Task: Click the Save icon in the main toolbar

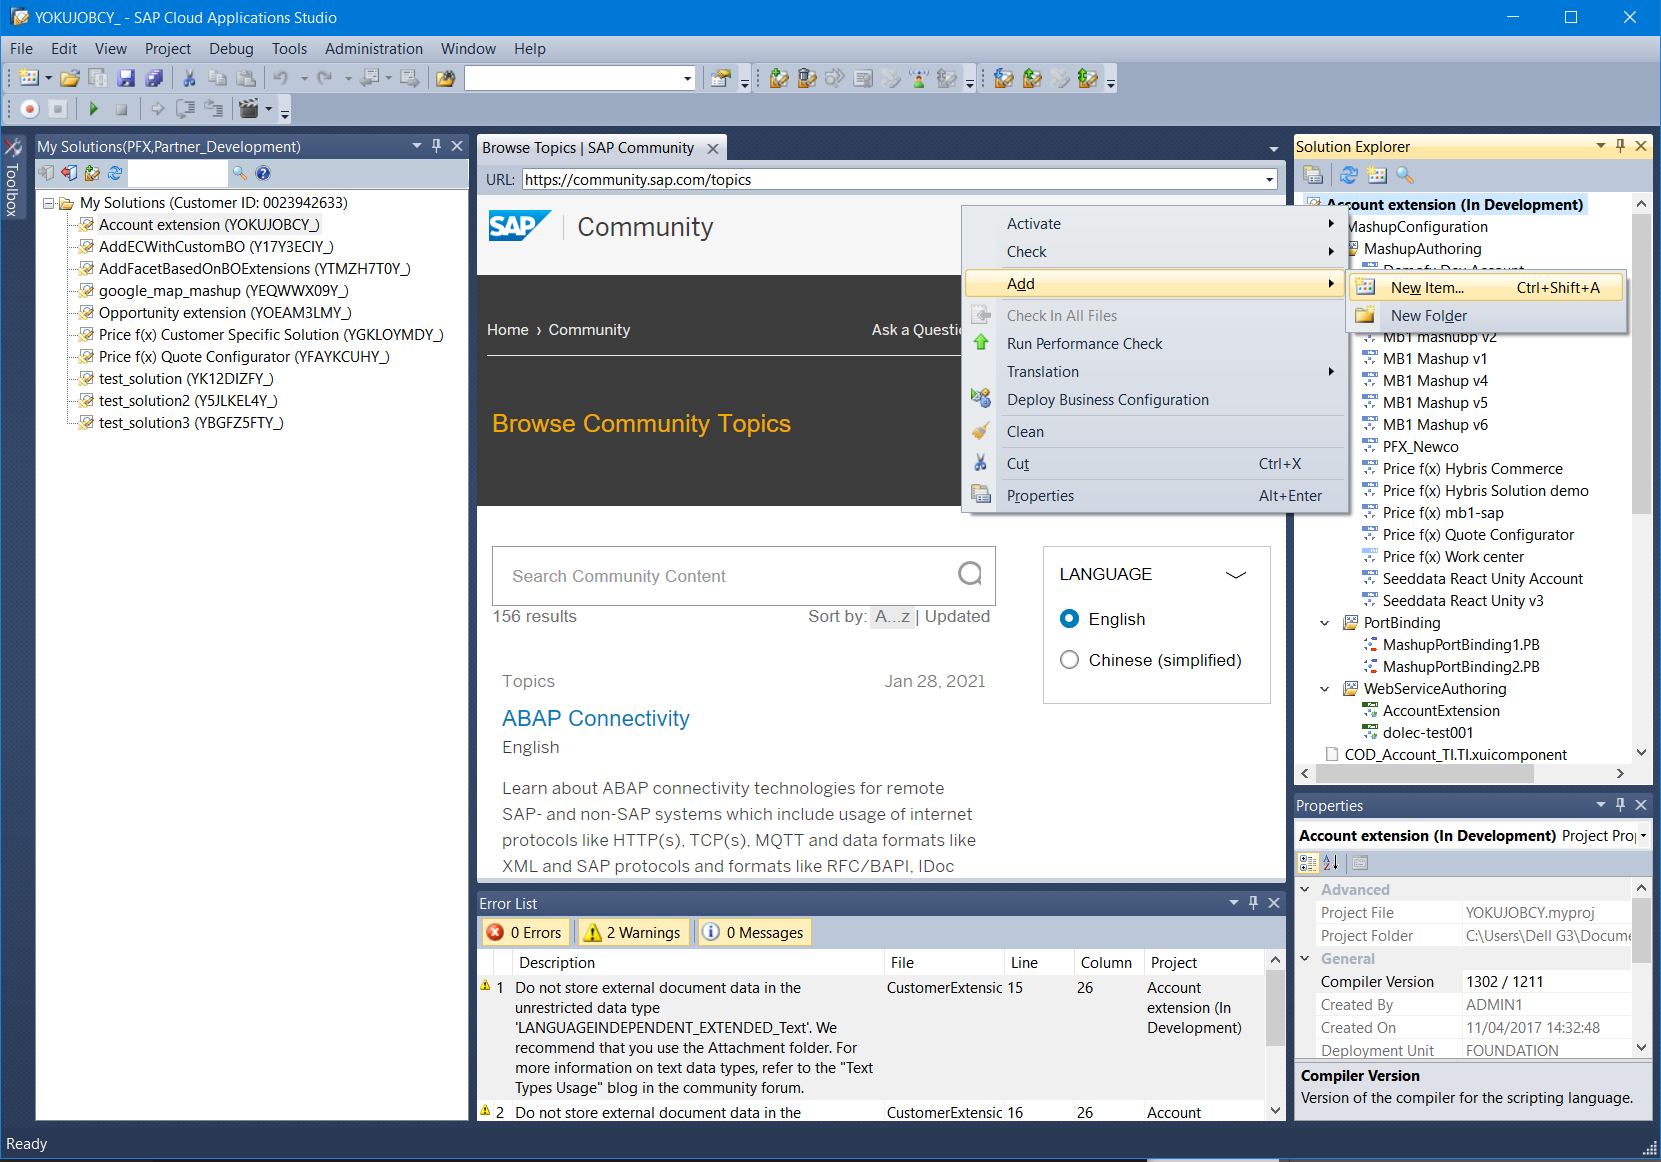Action: coord(126,78)
